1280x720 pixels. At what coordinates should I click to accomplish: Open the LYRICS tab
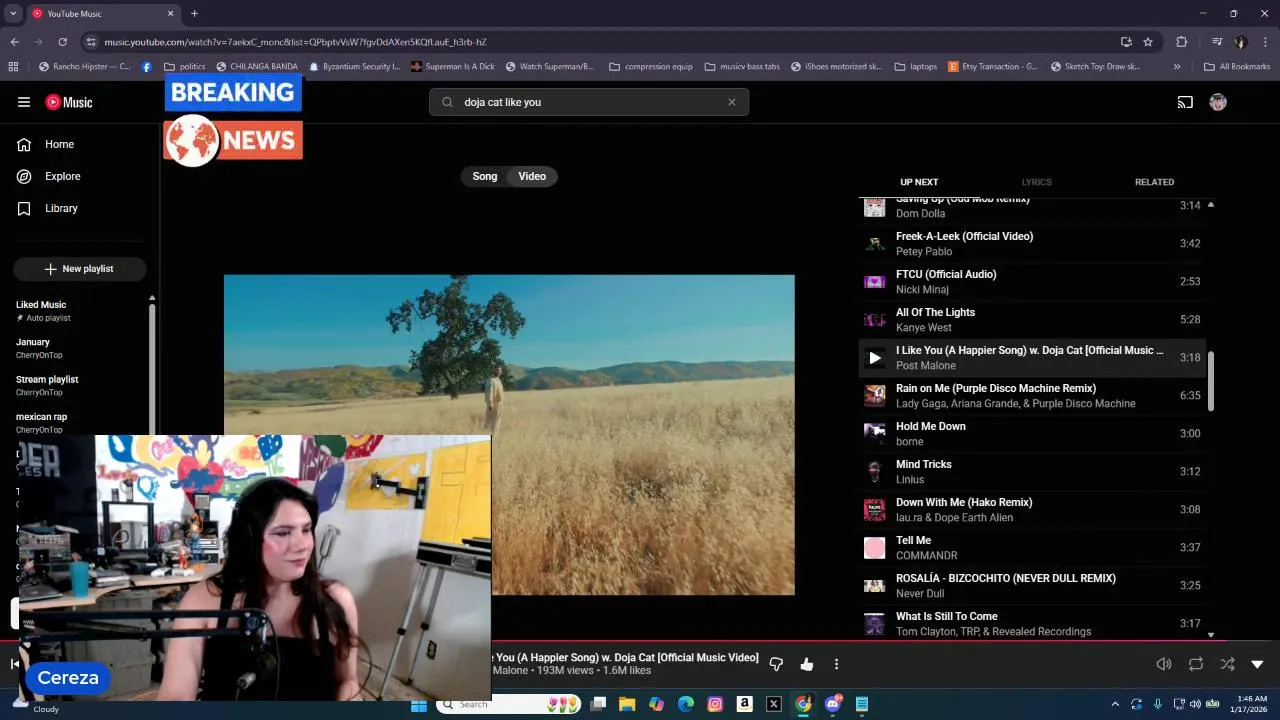(1036, 182)
